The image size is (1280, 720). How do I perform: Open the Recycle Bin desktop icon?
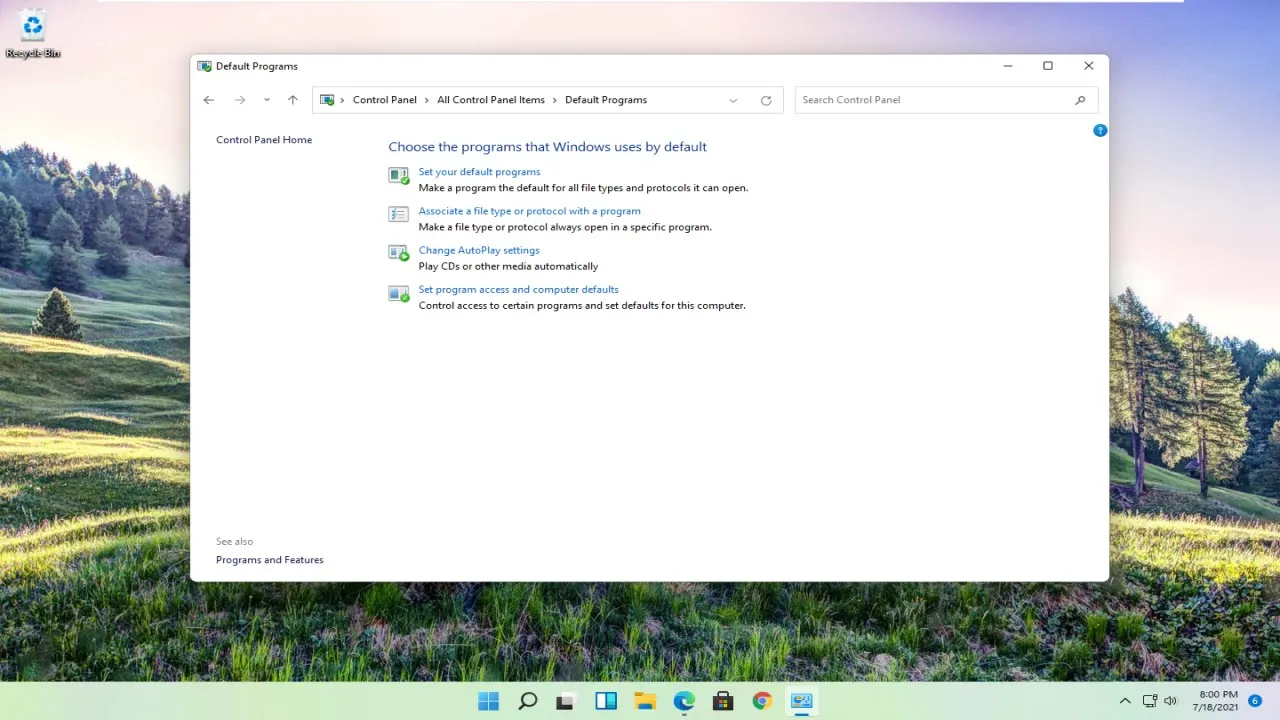tap(33, 34)
